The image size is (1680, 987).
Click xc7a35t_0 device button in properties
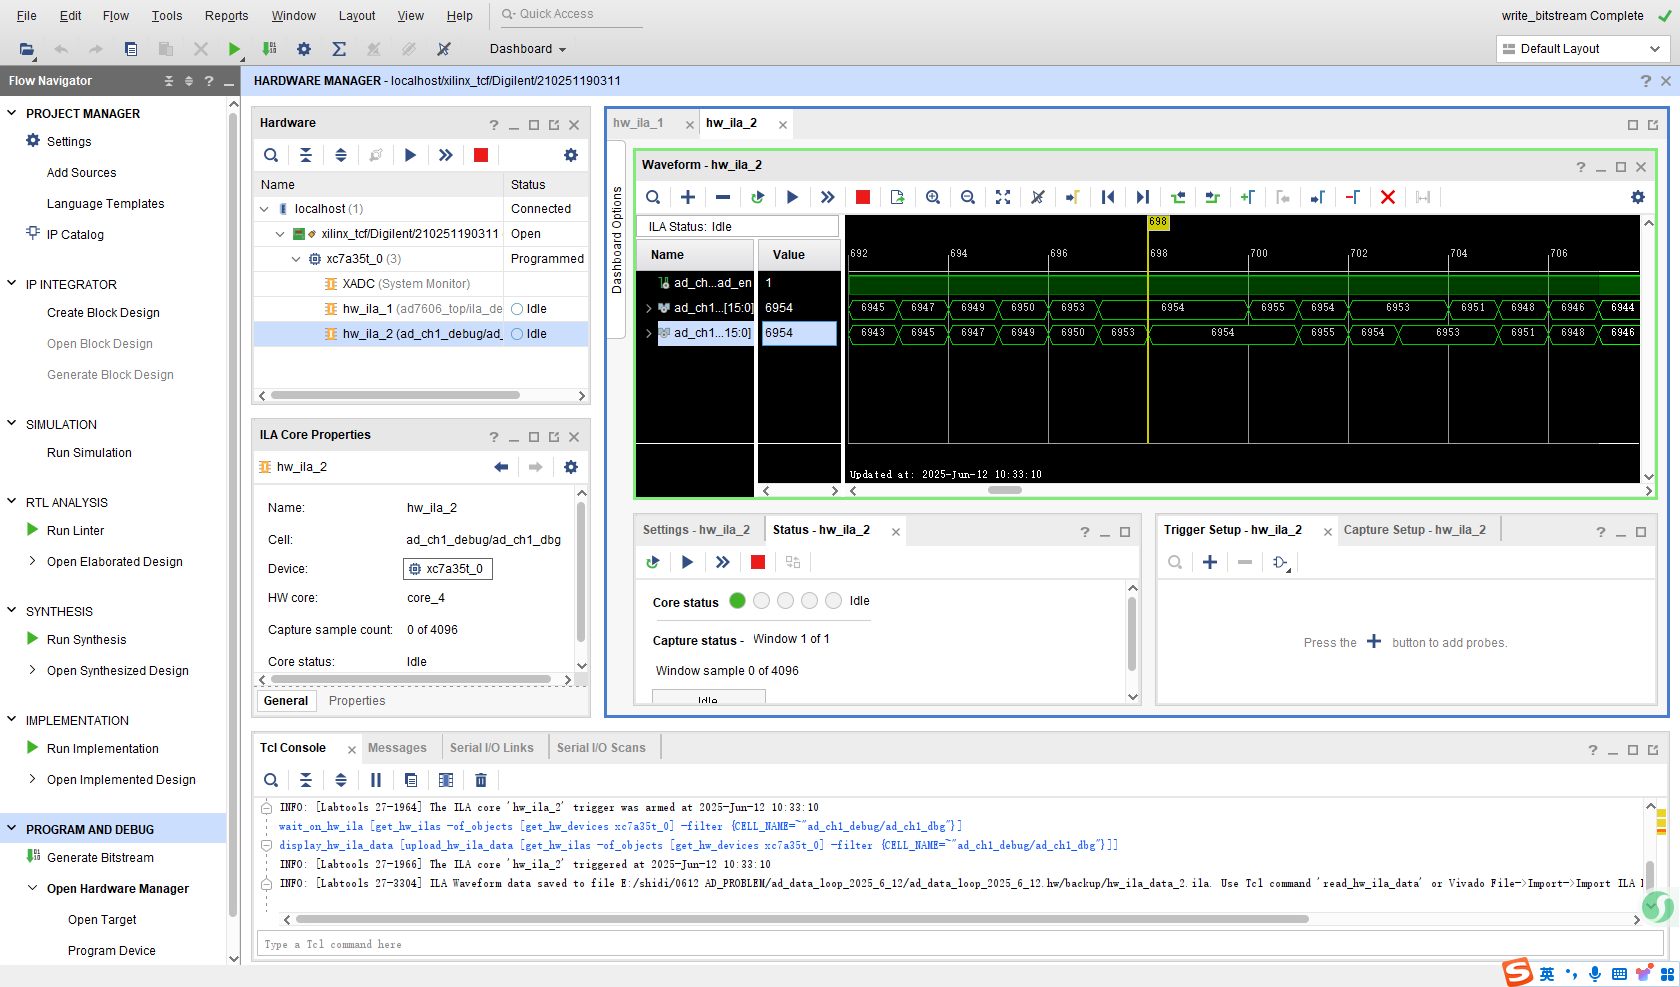coord(448,569)
